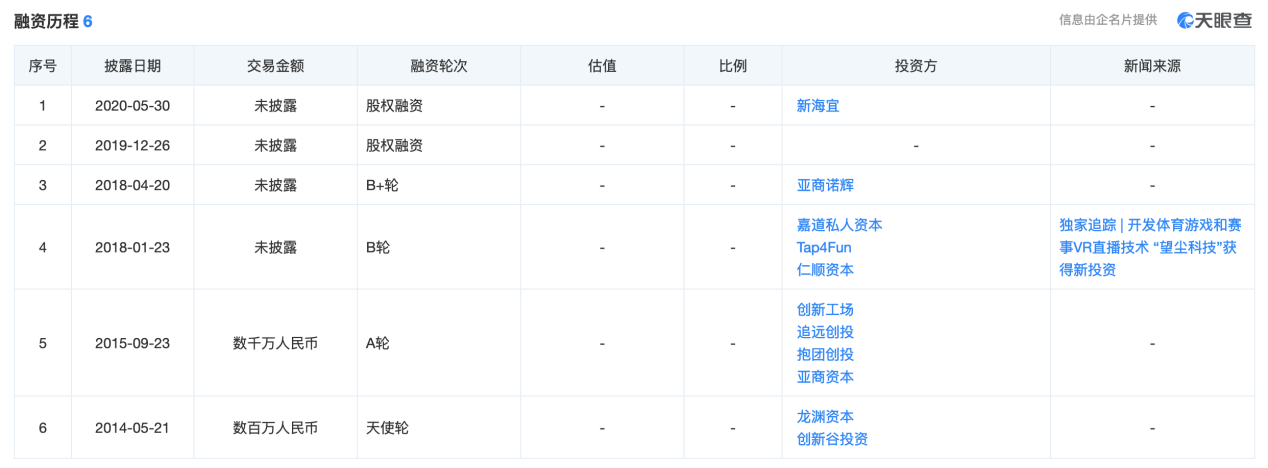Click the 交易金额 column header
Viewport: 1268px width, 468px height.
[275, 66]
